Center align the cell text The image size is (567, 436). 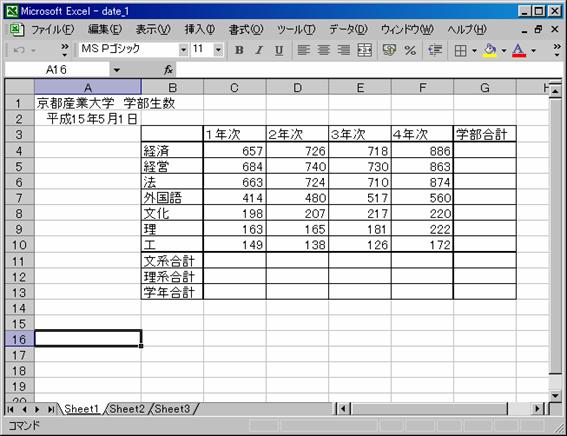coord(324,50)
